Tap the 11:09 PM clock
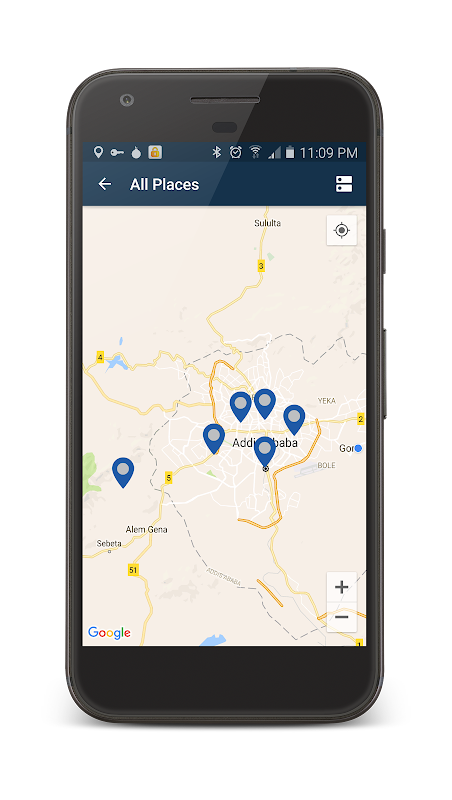This screenshot has height=800, width=452. click(329, 153)
